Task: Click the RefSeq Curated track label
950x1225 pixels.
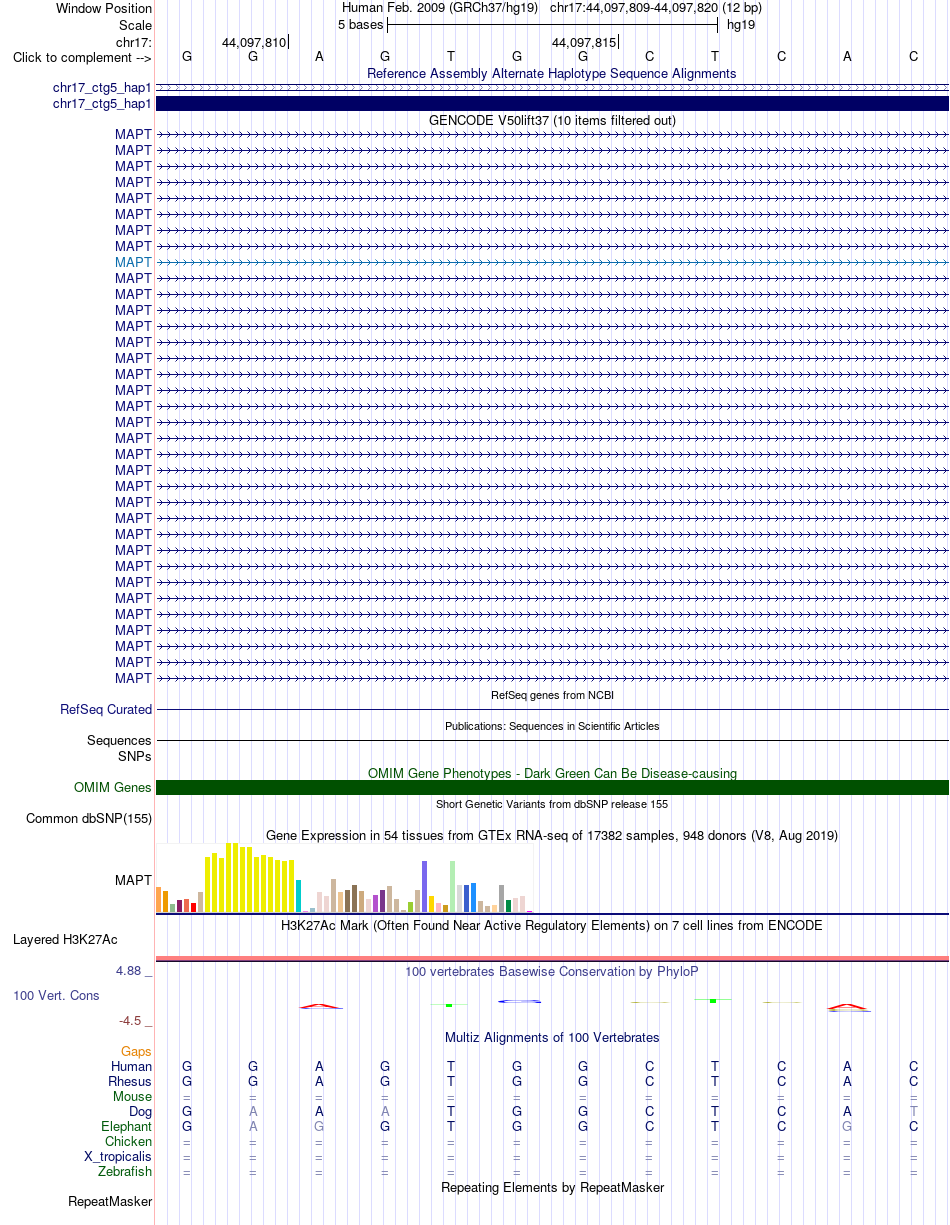Action: tap(106, 709)
